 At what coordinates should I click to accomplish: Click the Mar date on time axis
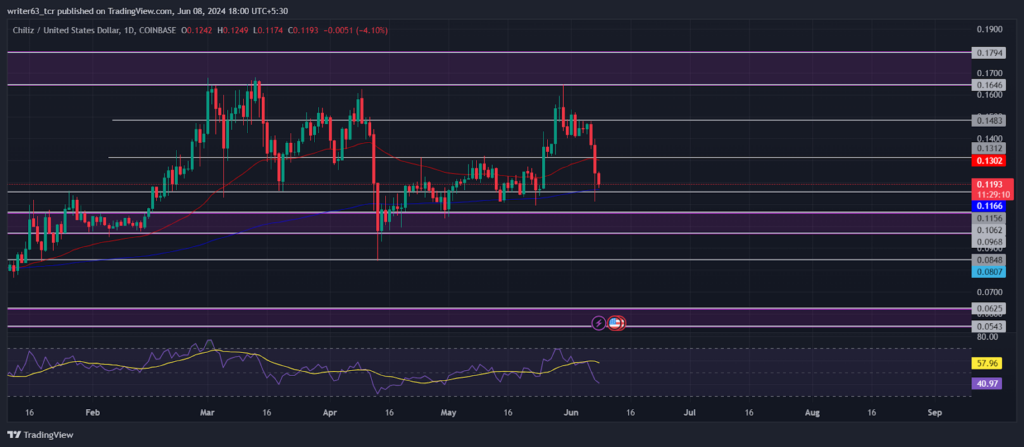point(207,413)
